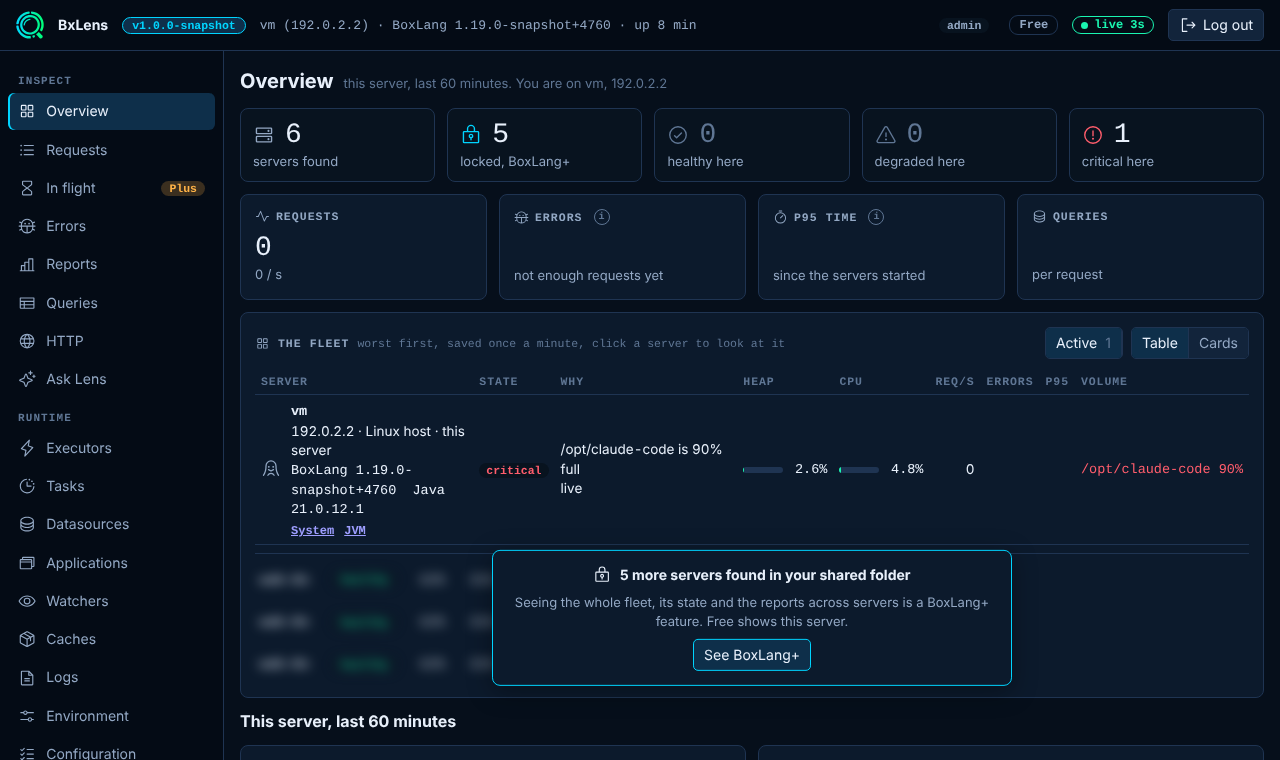Click the Errors bug icon in sidebar
Viewport: 1280px width, 760px height.
pyautogui.click(x=27, y=226)
